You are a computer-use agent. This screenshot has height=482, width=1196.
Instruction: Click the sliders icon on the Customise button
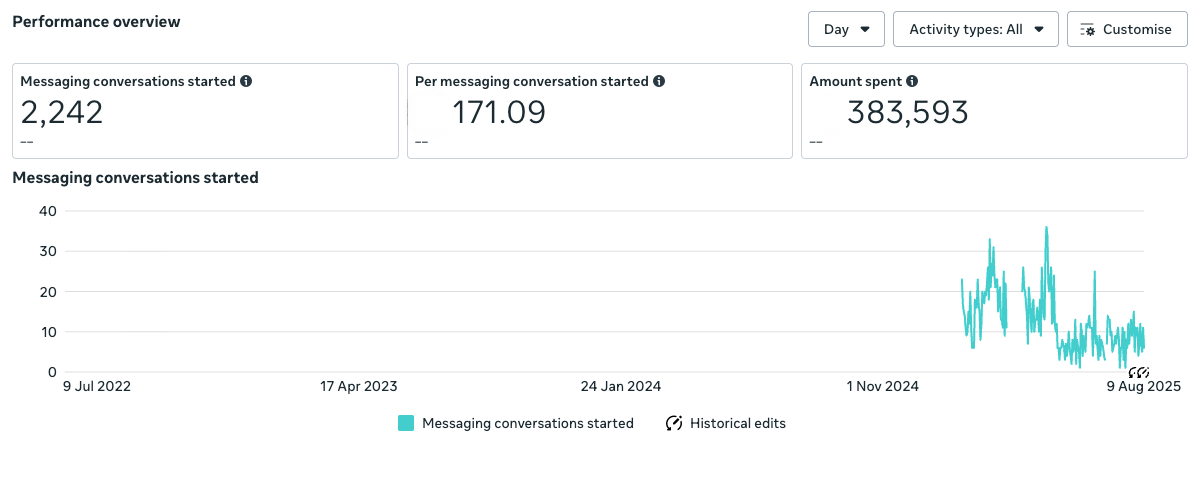point(1088,30)
